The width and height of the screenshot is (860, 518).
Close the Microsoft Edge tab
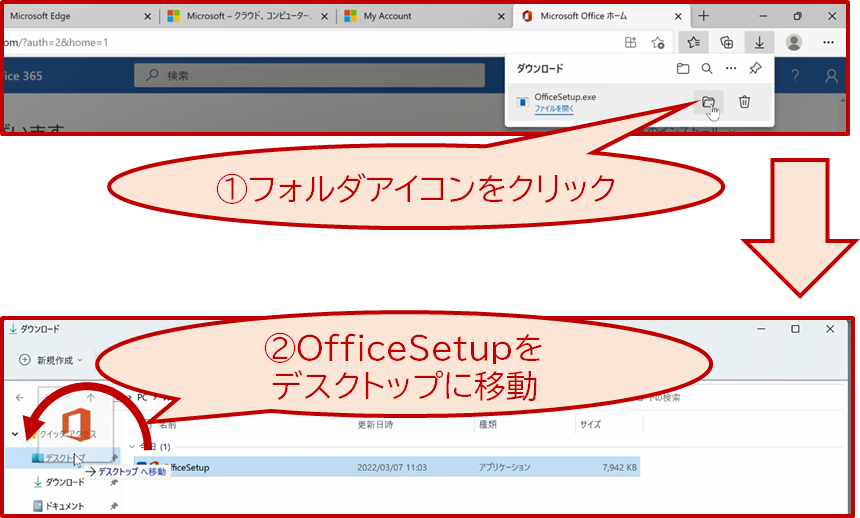147,16
